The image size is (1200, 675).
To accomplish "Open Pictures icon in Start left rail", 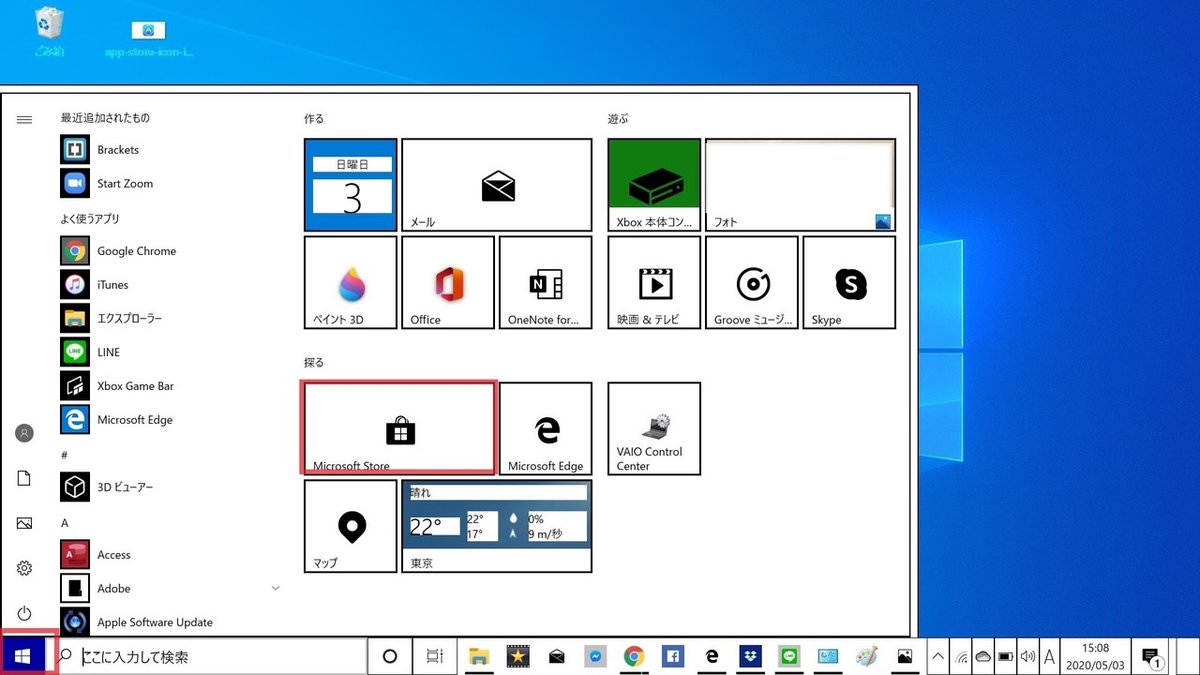I will (x=25, y=523).
